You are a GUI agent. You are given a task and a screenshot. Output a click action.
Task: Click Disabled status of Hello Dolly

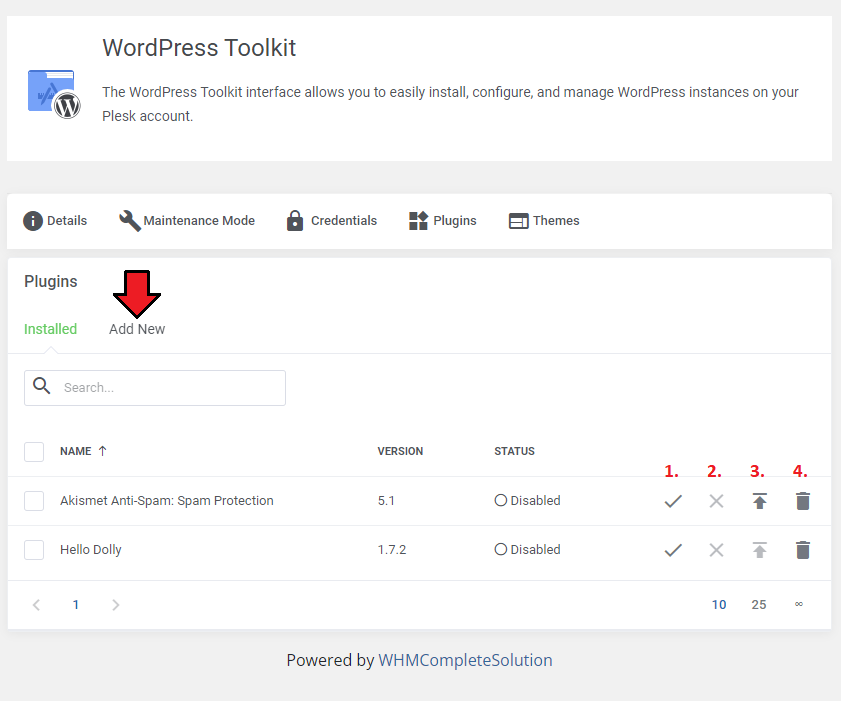click(x=527, y=549)
